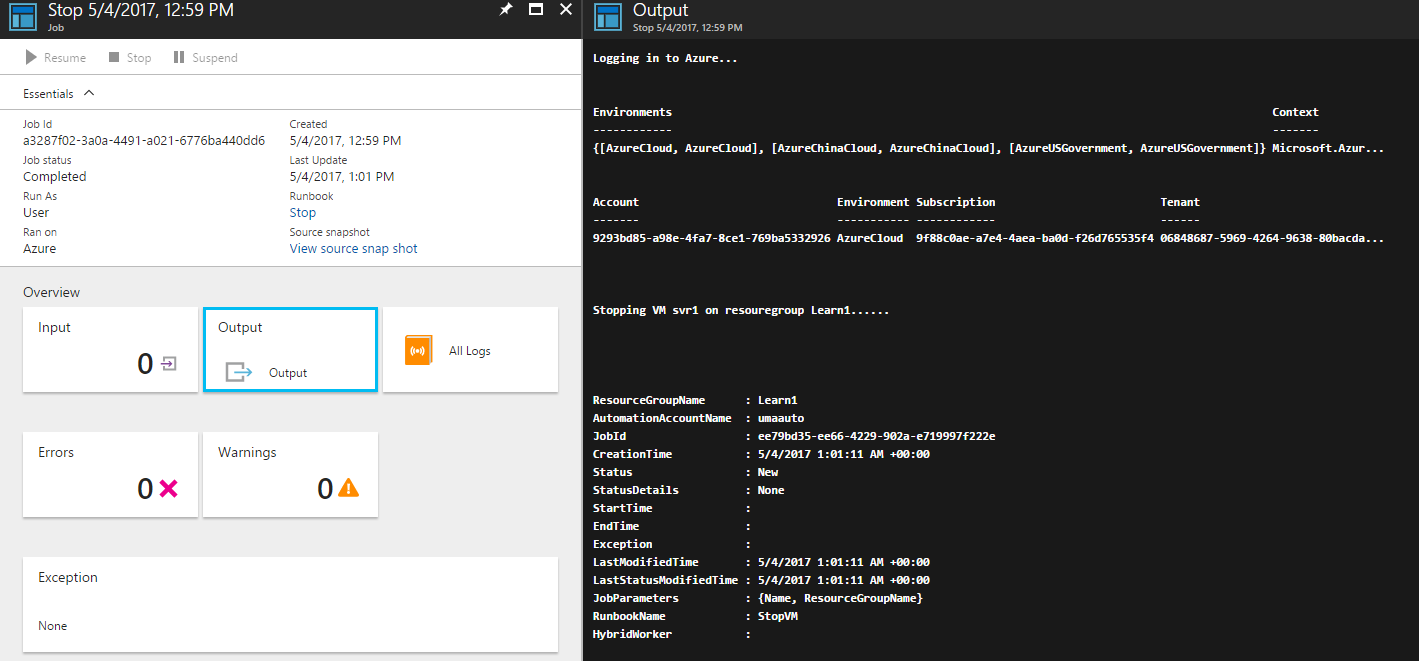Click the LastStatusModifiedTime output row
This screenshot has width=1419, height=661.
pos(761,580)
